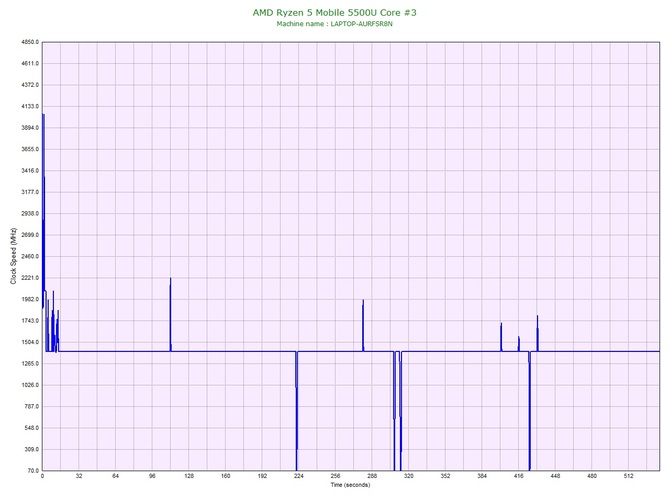Click the 3655.0 y-axis value
The width and height of the screenshot is (670, 502).
coord(29,149)
